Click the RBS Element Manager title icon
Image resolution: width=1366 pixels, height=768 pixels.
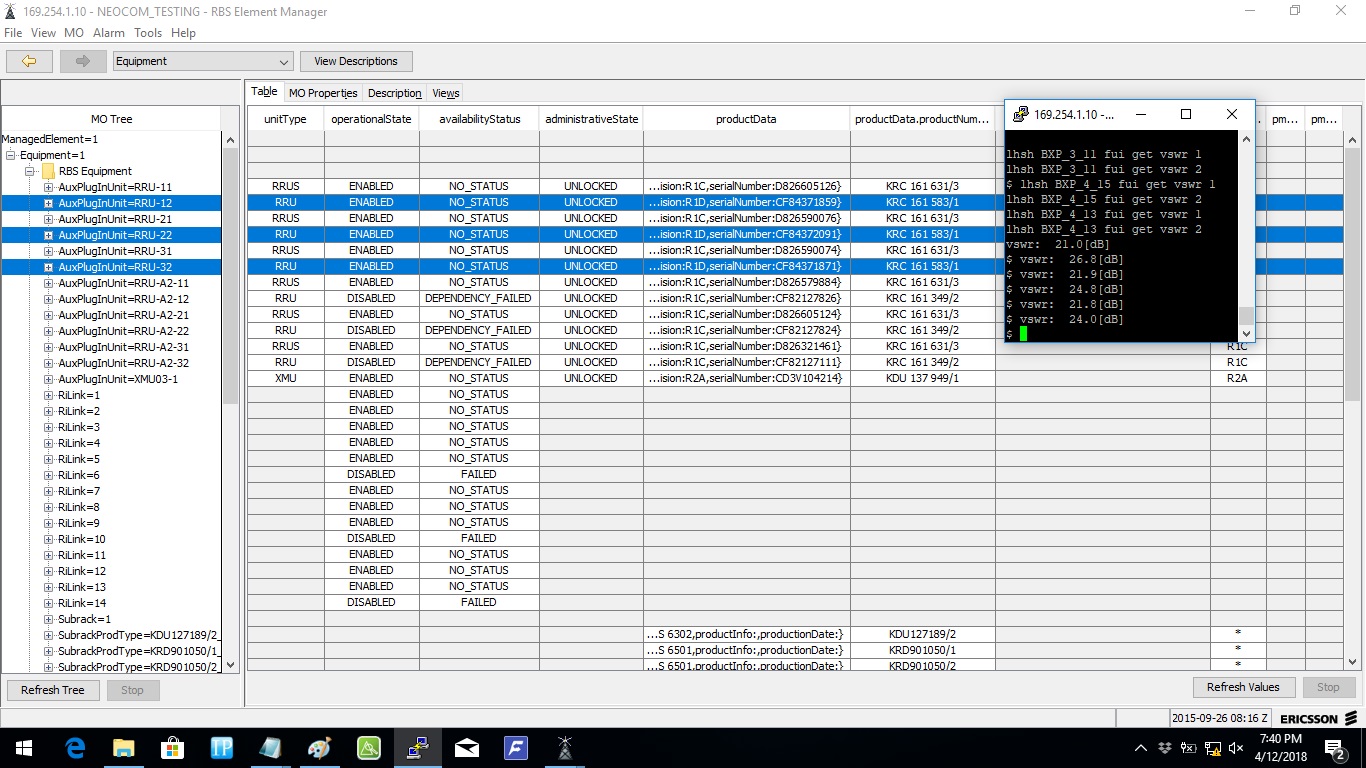coord(10,12)
